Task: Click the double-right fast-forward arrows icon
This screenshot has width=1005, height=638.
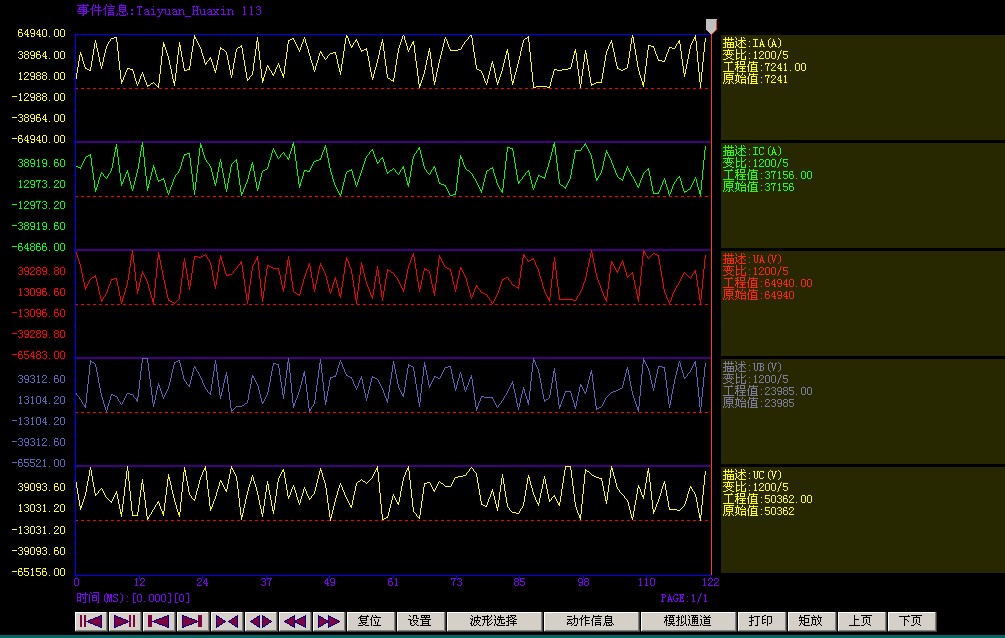Action: [x=328, y=621]
